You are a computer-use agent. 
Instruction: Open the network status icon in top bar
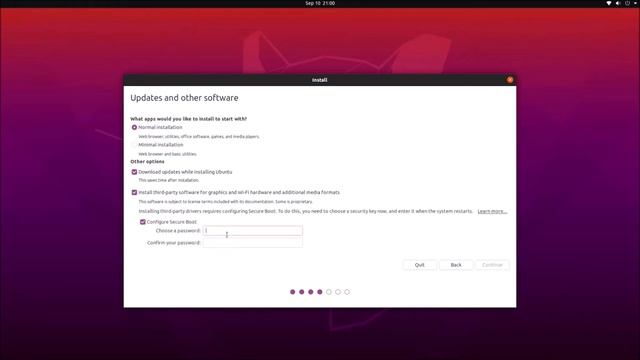click(609, 3)
